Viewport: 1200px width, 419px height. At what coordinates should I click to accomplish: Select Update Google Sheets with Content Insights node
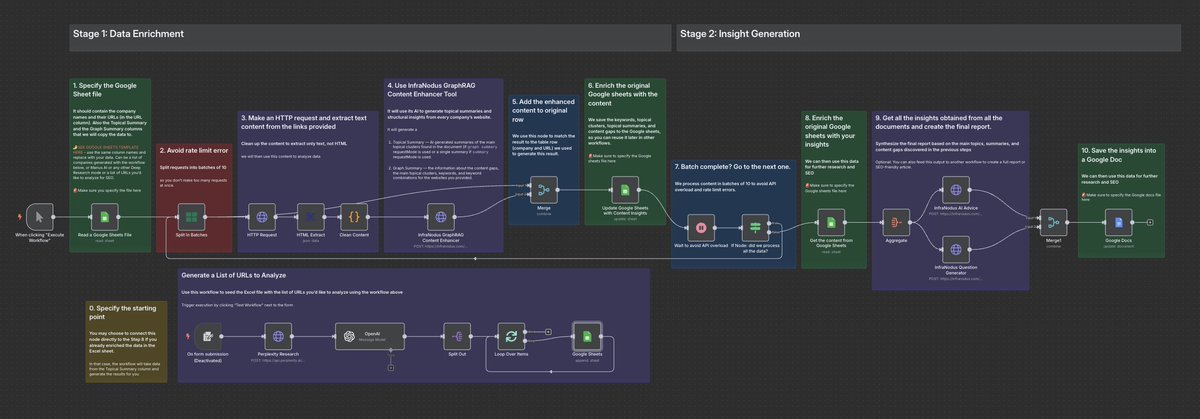point(624,188)
